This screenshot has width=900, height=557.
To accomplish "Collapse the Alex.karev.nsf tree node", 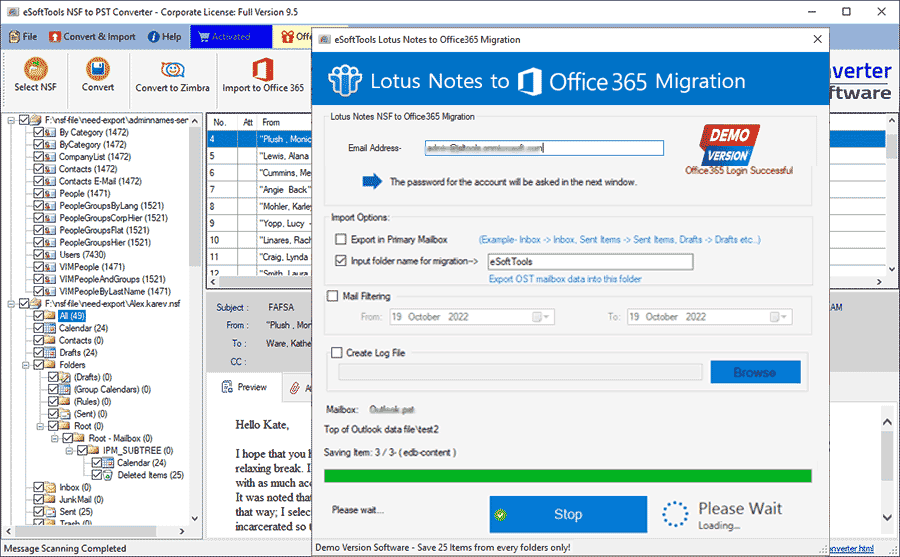I will coord(11,303).
